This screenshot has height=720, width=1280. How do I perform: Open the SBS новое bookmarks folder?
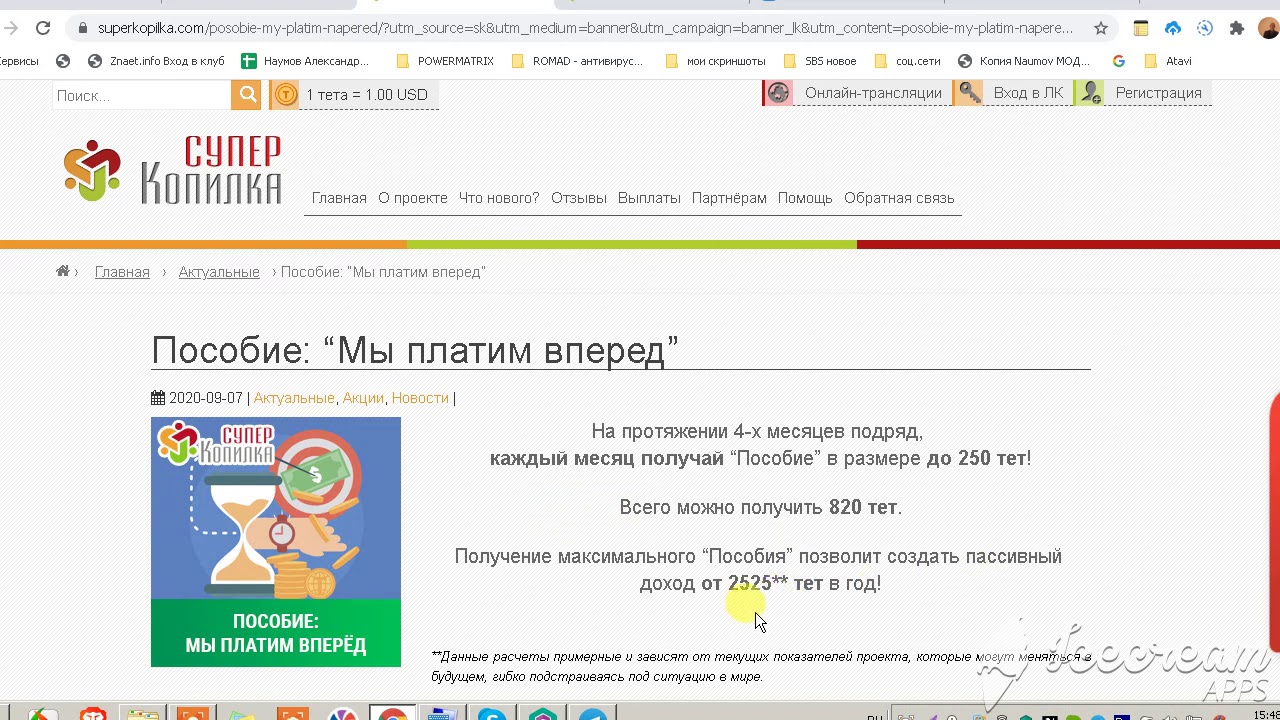[x=820, y=61]
